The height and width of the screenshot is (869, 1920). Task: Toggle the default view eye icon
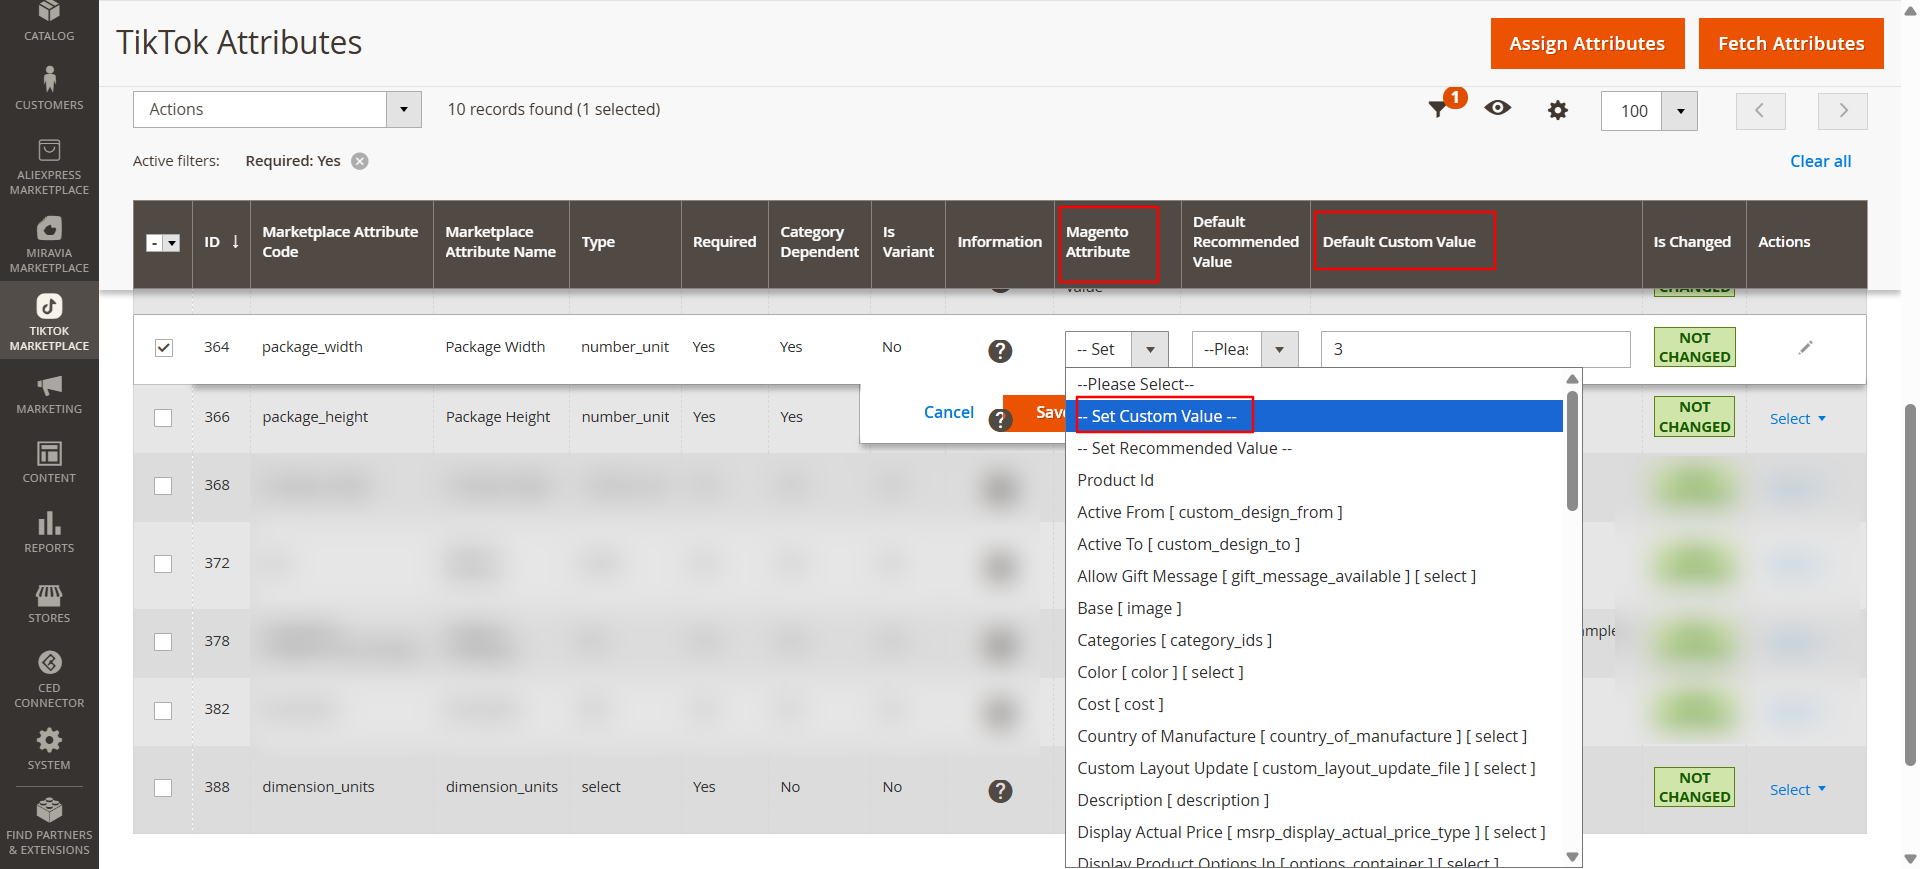pyautogui.click(x=1497, y=108)
